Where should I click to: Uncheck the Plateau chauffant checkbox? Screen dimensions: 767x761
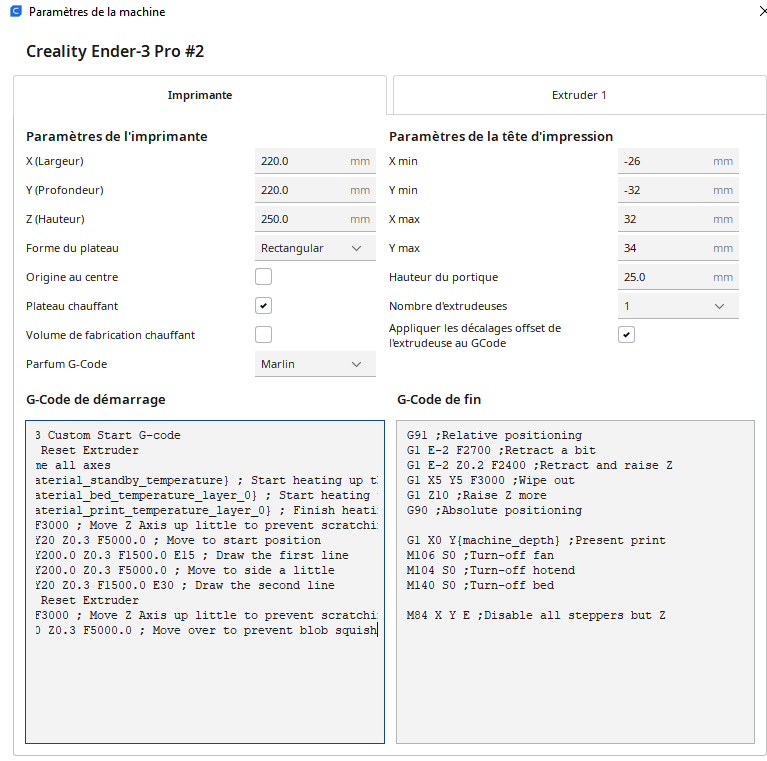pos(263,306)
